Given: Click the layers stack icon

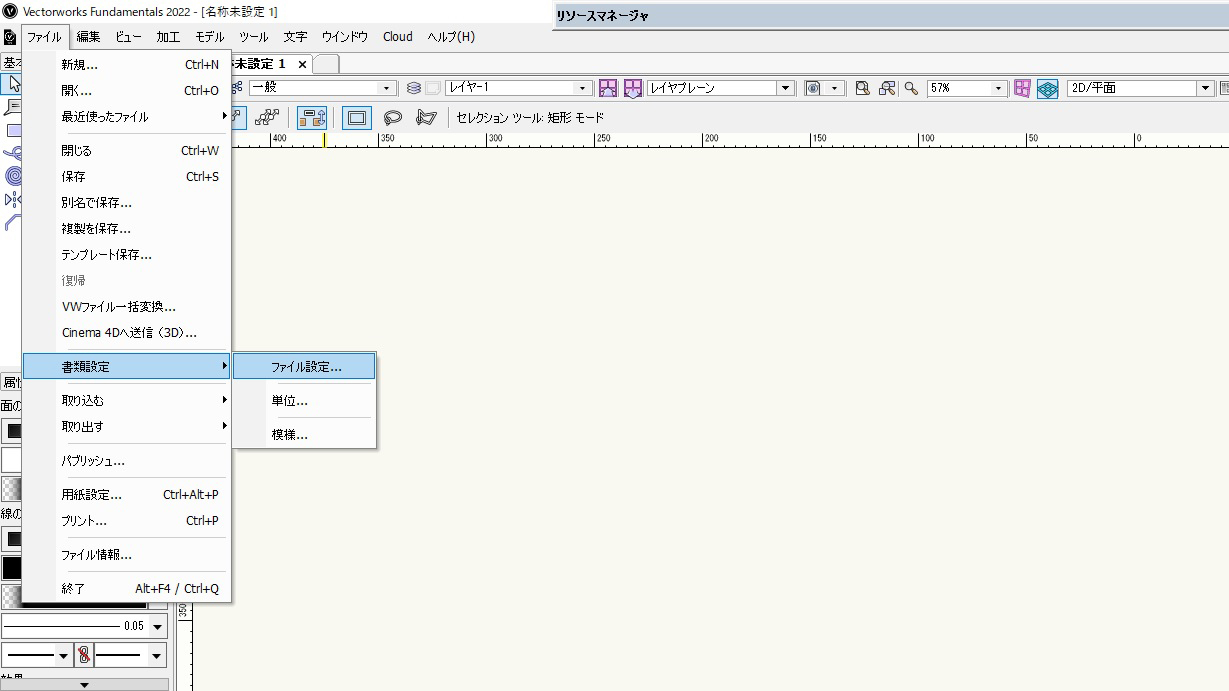Looking at the screenshot, I should coord(414,88).
